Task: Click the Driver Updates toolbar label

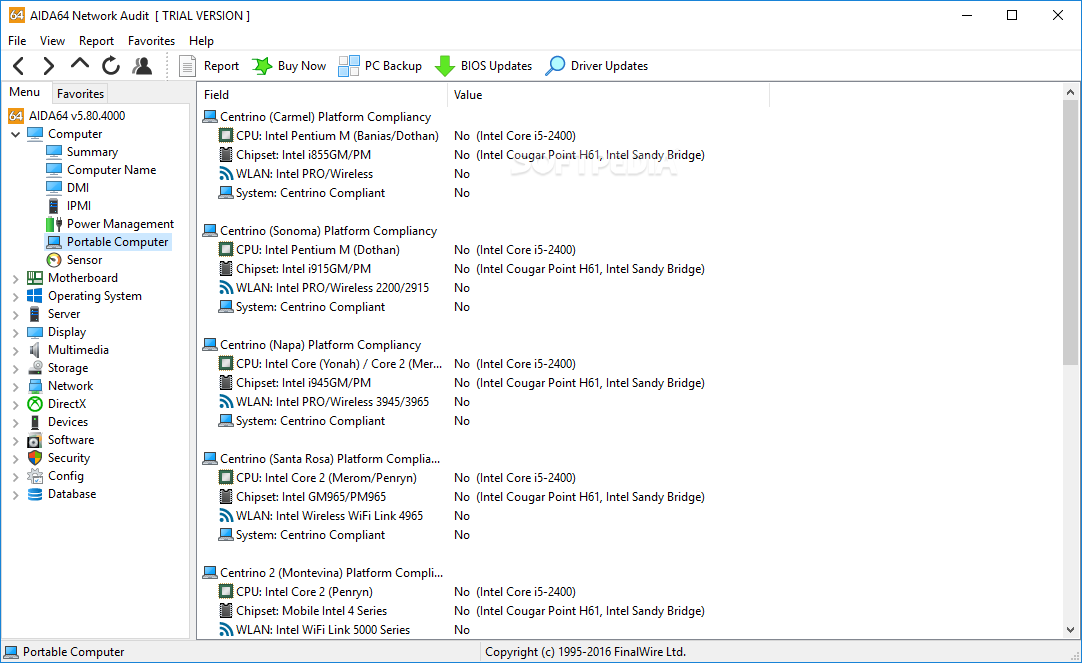Action: [x=609, y=66]
